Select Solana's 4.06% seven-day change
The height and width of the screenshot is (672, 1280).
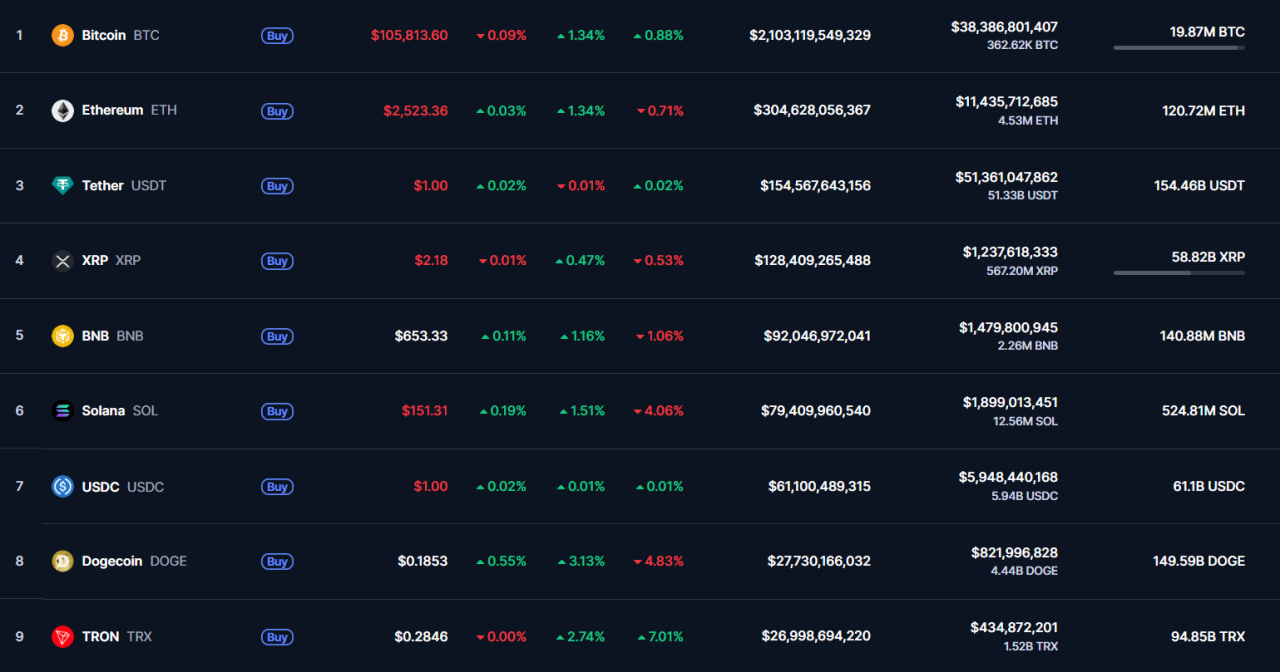[x=659, y=411]
